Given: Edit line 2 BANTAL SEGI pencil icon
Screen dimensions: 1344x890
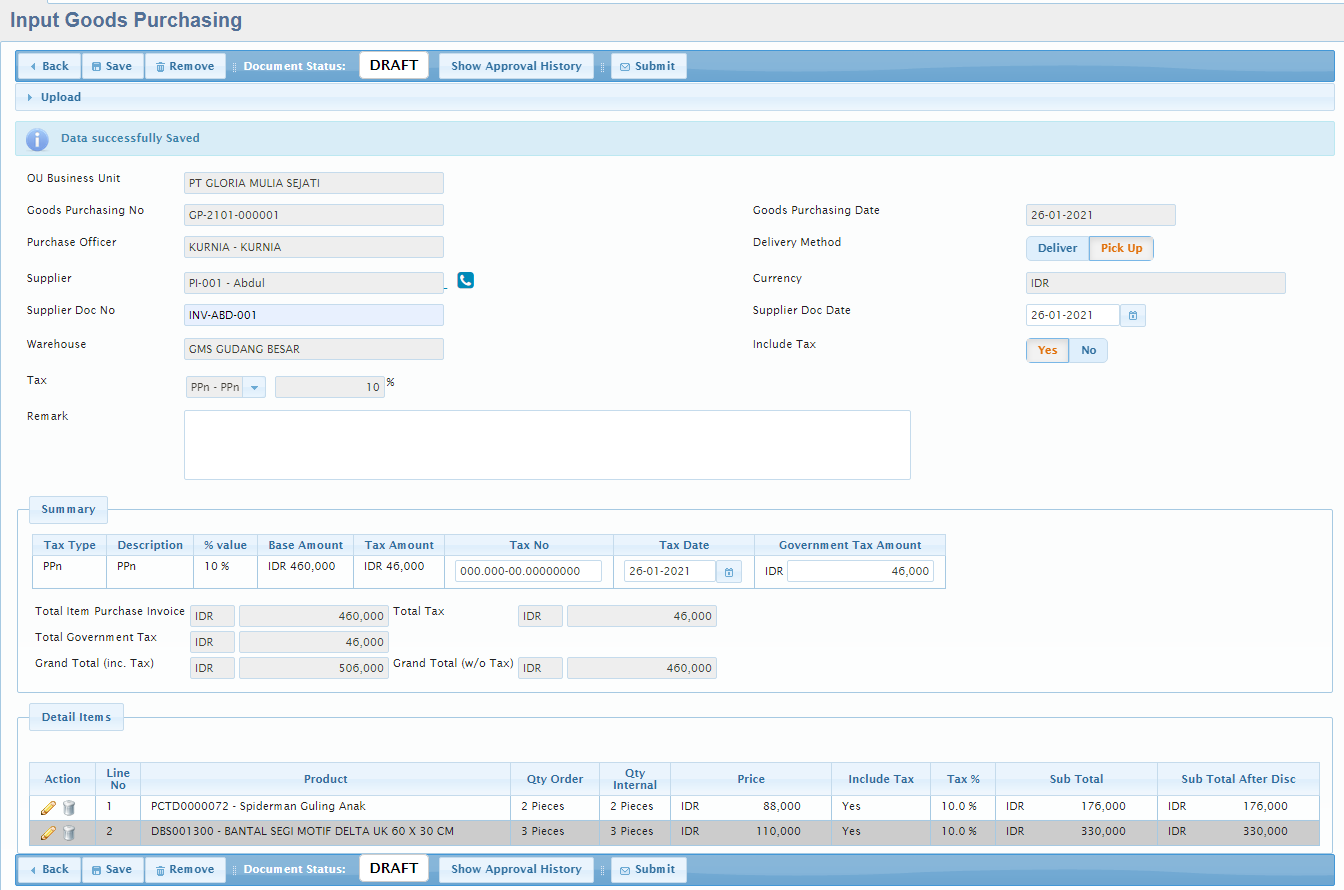Looking at the screenshot, I should (48, 832).
